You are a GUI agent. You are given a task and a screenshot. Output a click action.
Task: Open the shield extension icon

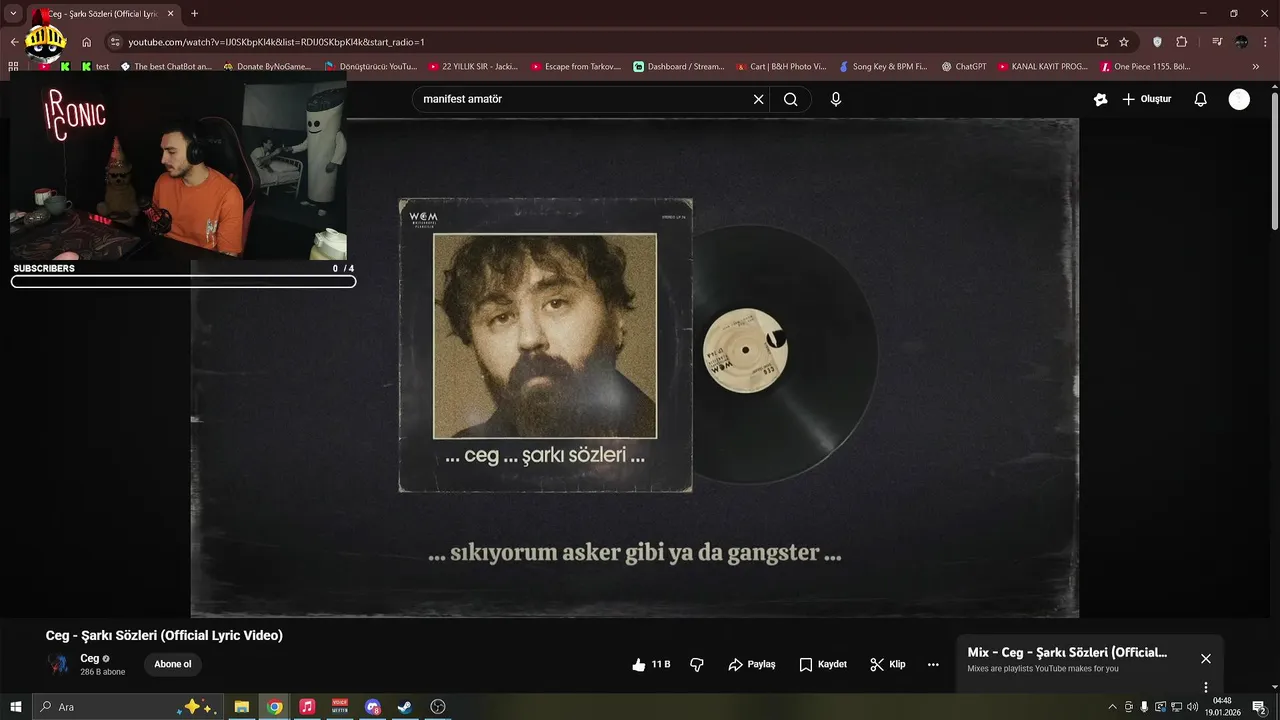pyautogui.click(x=1158, y=42)
